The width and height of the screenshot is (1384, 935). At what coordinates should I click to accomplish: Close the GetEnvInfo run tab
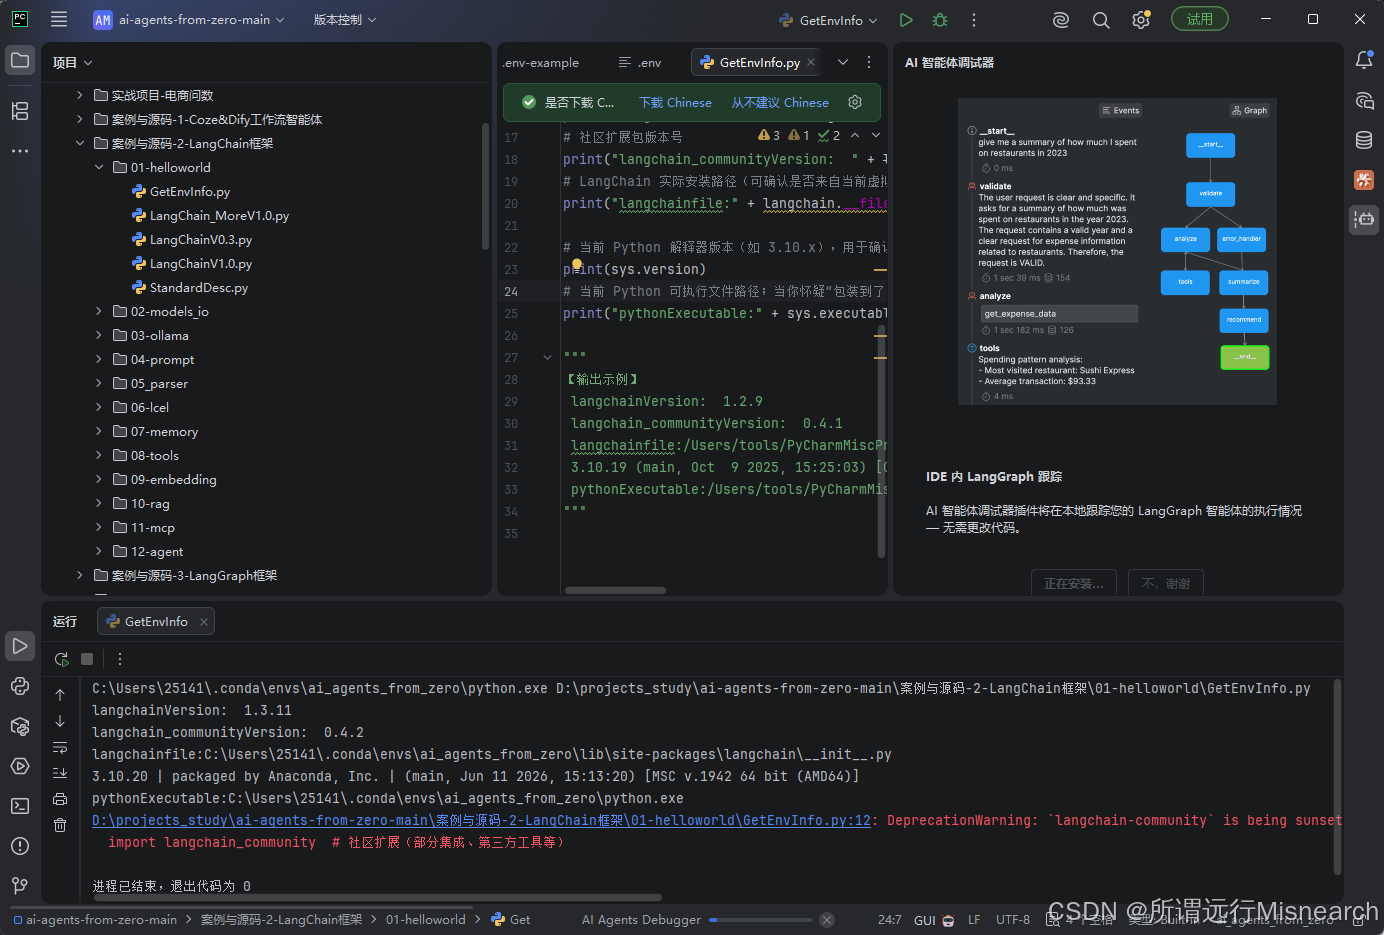(204, 621)
